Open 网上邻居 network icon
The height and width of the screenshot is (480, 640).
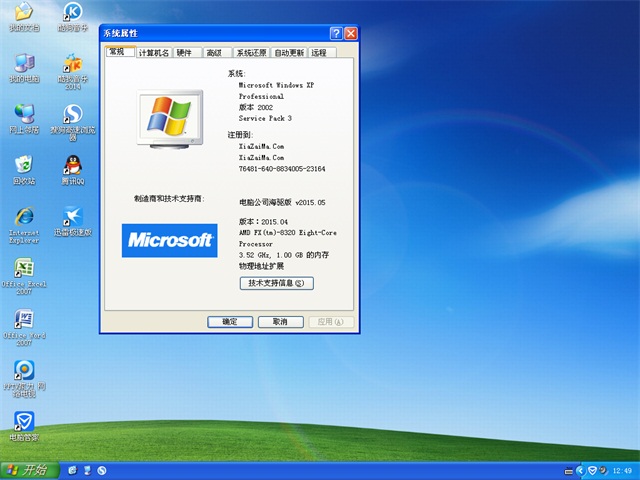click(x=23, y=114)
